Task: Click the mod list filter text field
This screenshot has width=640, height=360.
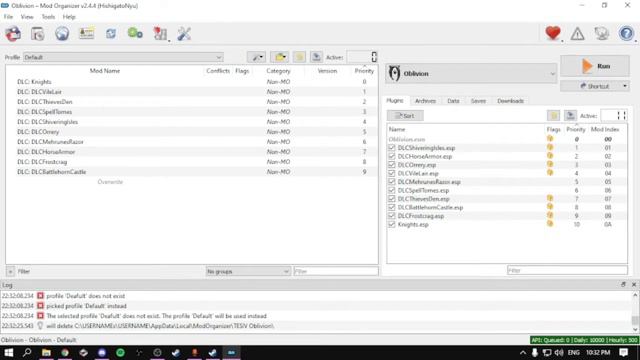Action: (336, 271)
